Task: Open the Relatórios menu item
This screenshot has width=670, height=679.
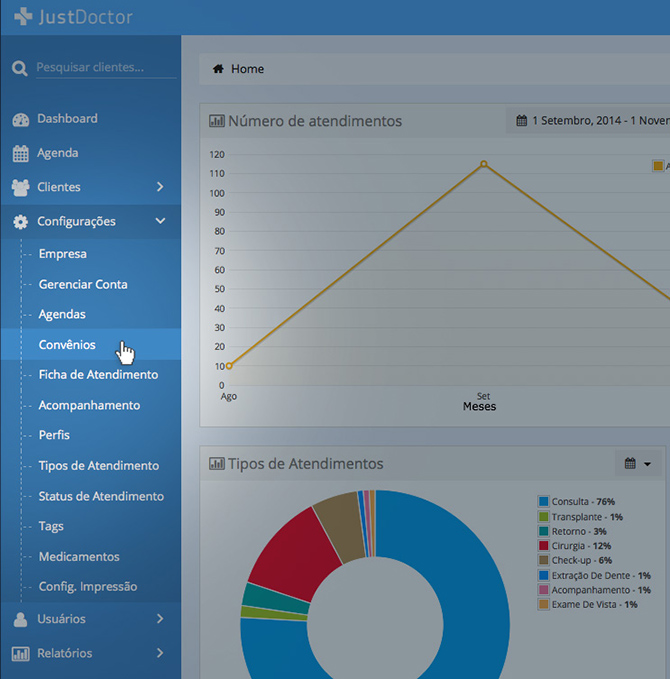Action: pyautogui.click(x=65, y=653)
